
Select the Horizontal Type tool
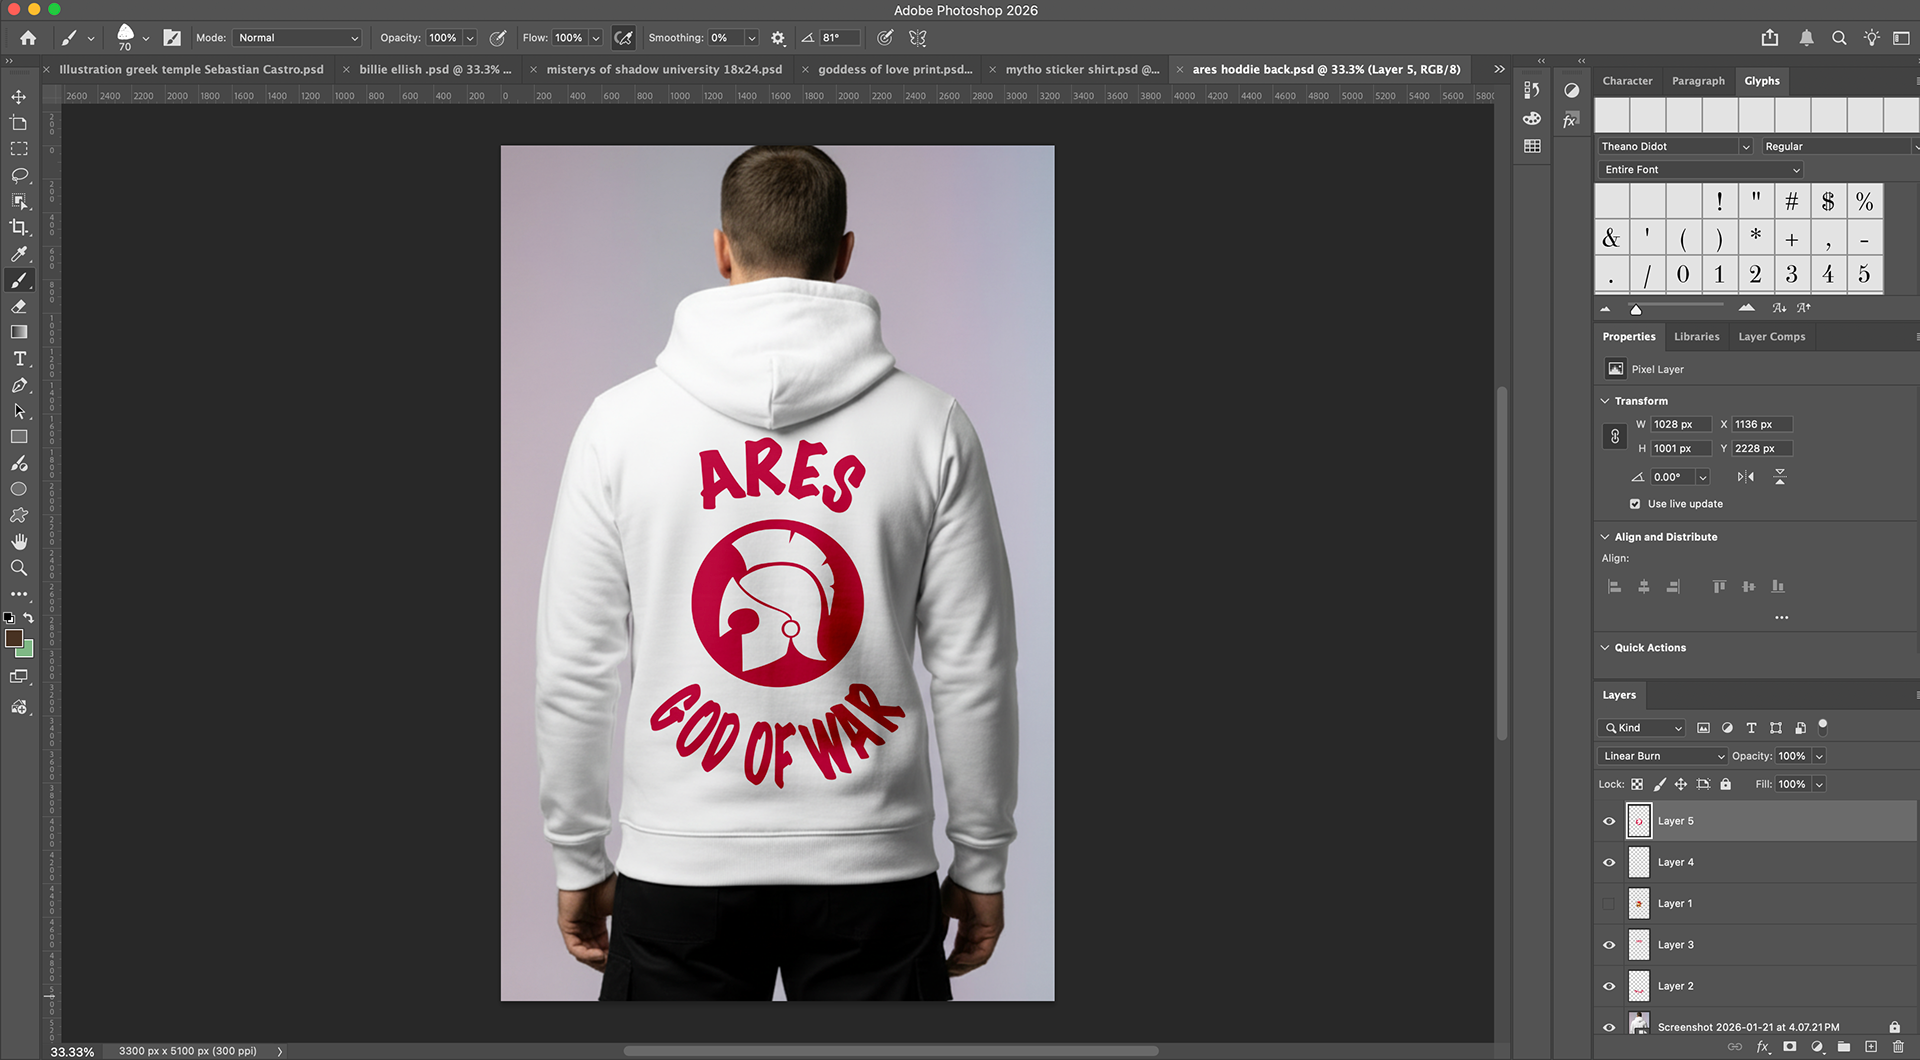(x=19, y=359)
